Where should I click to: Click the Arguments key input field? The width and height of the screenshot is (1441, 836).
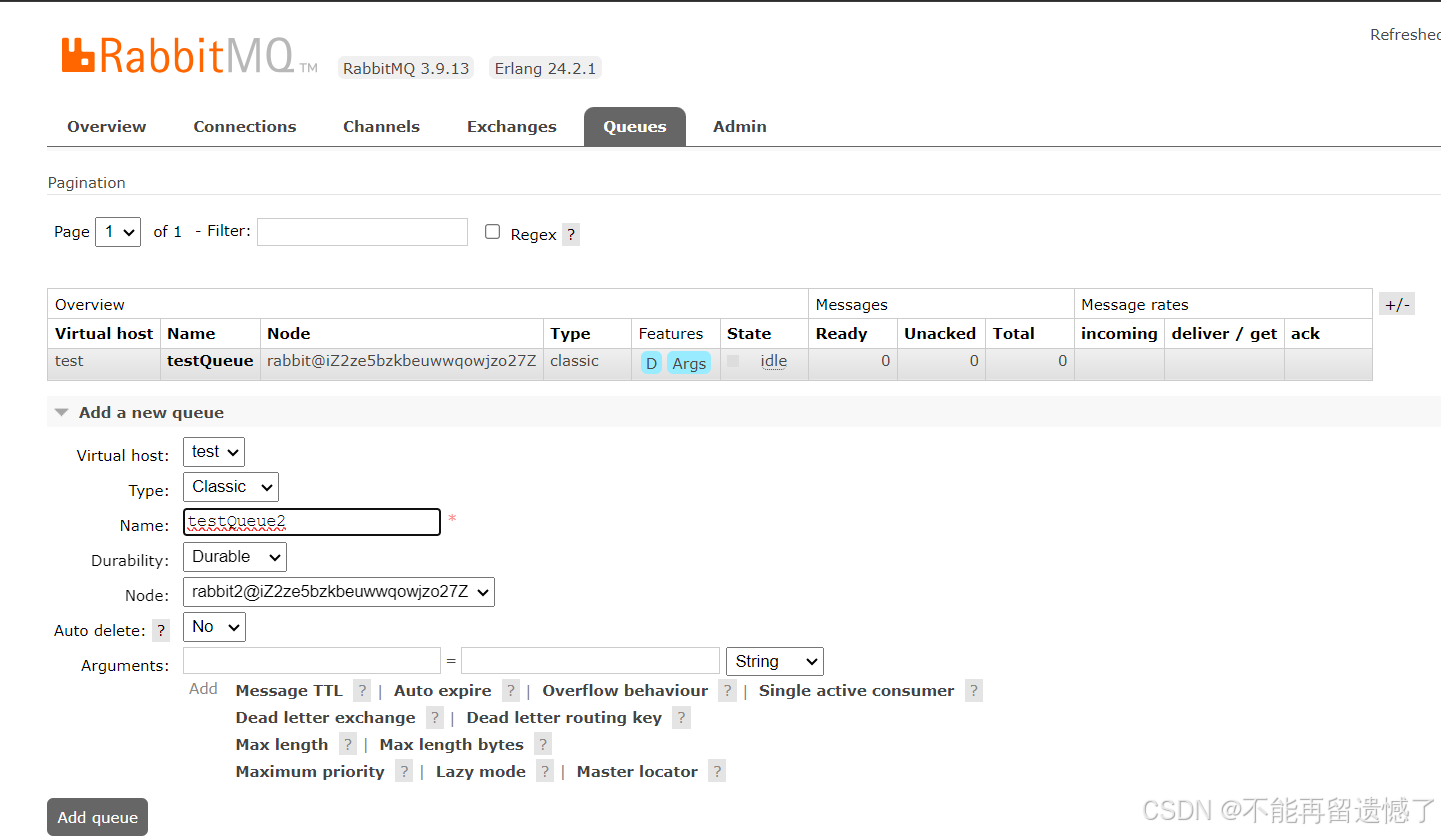[312, 661]
